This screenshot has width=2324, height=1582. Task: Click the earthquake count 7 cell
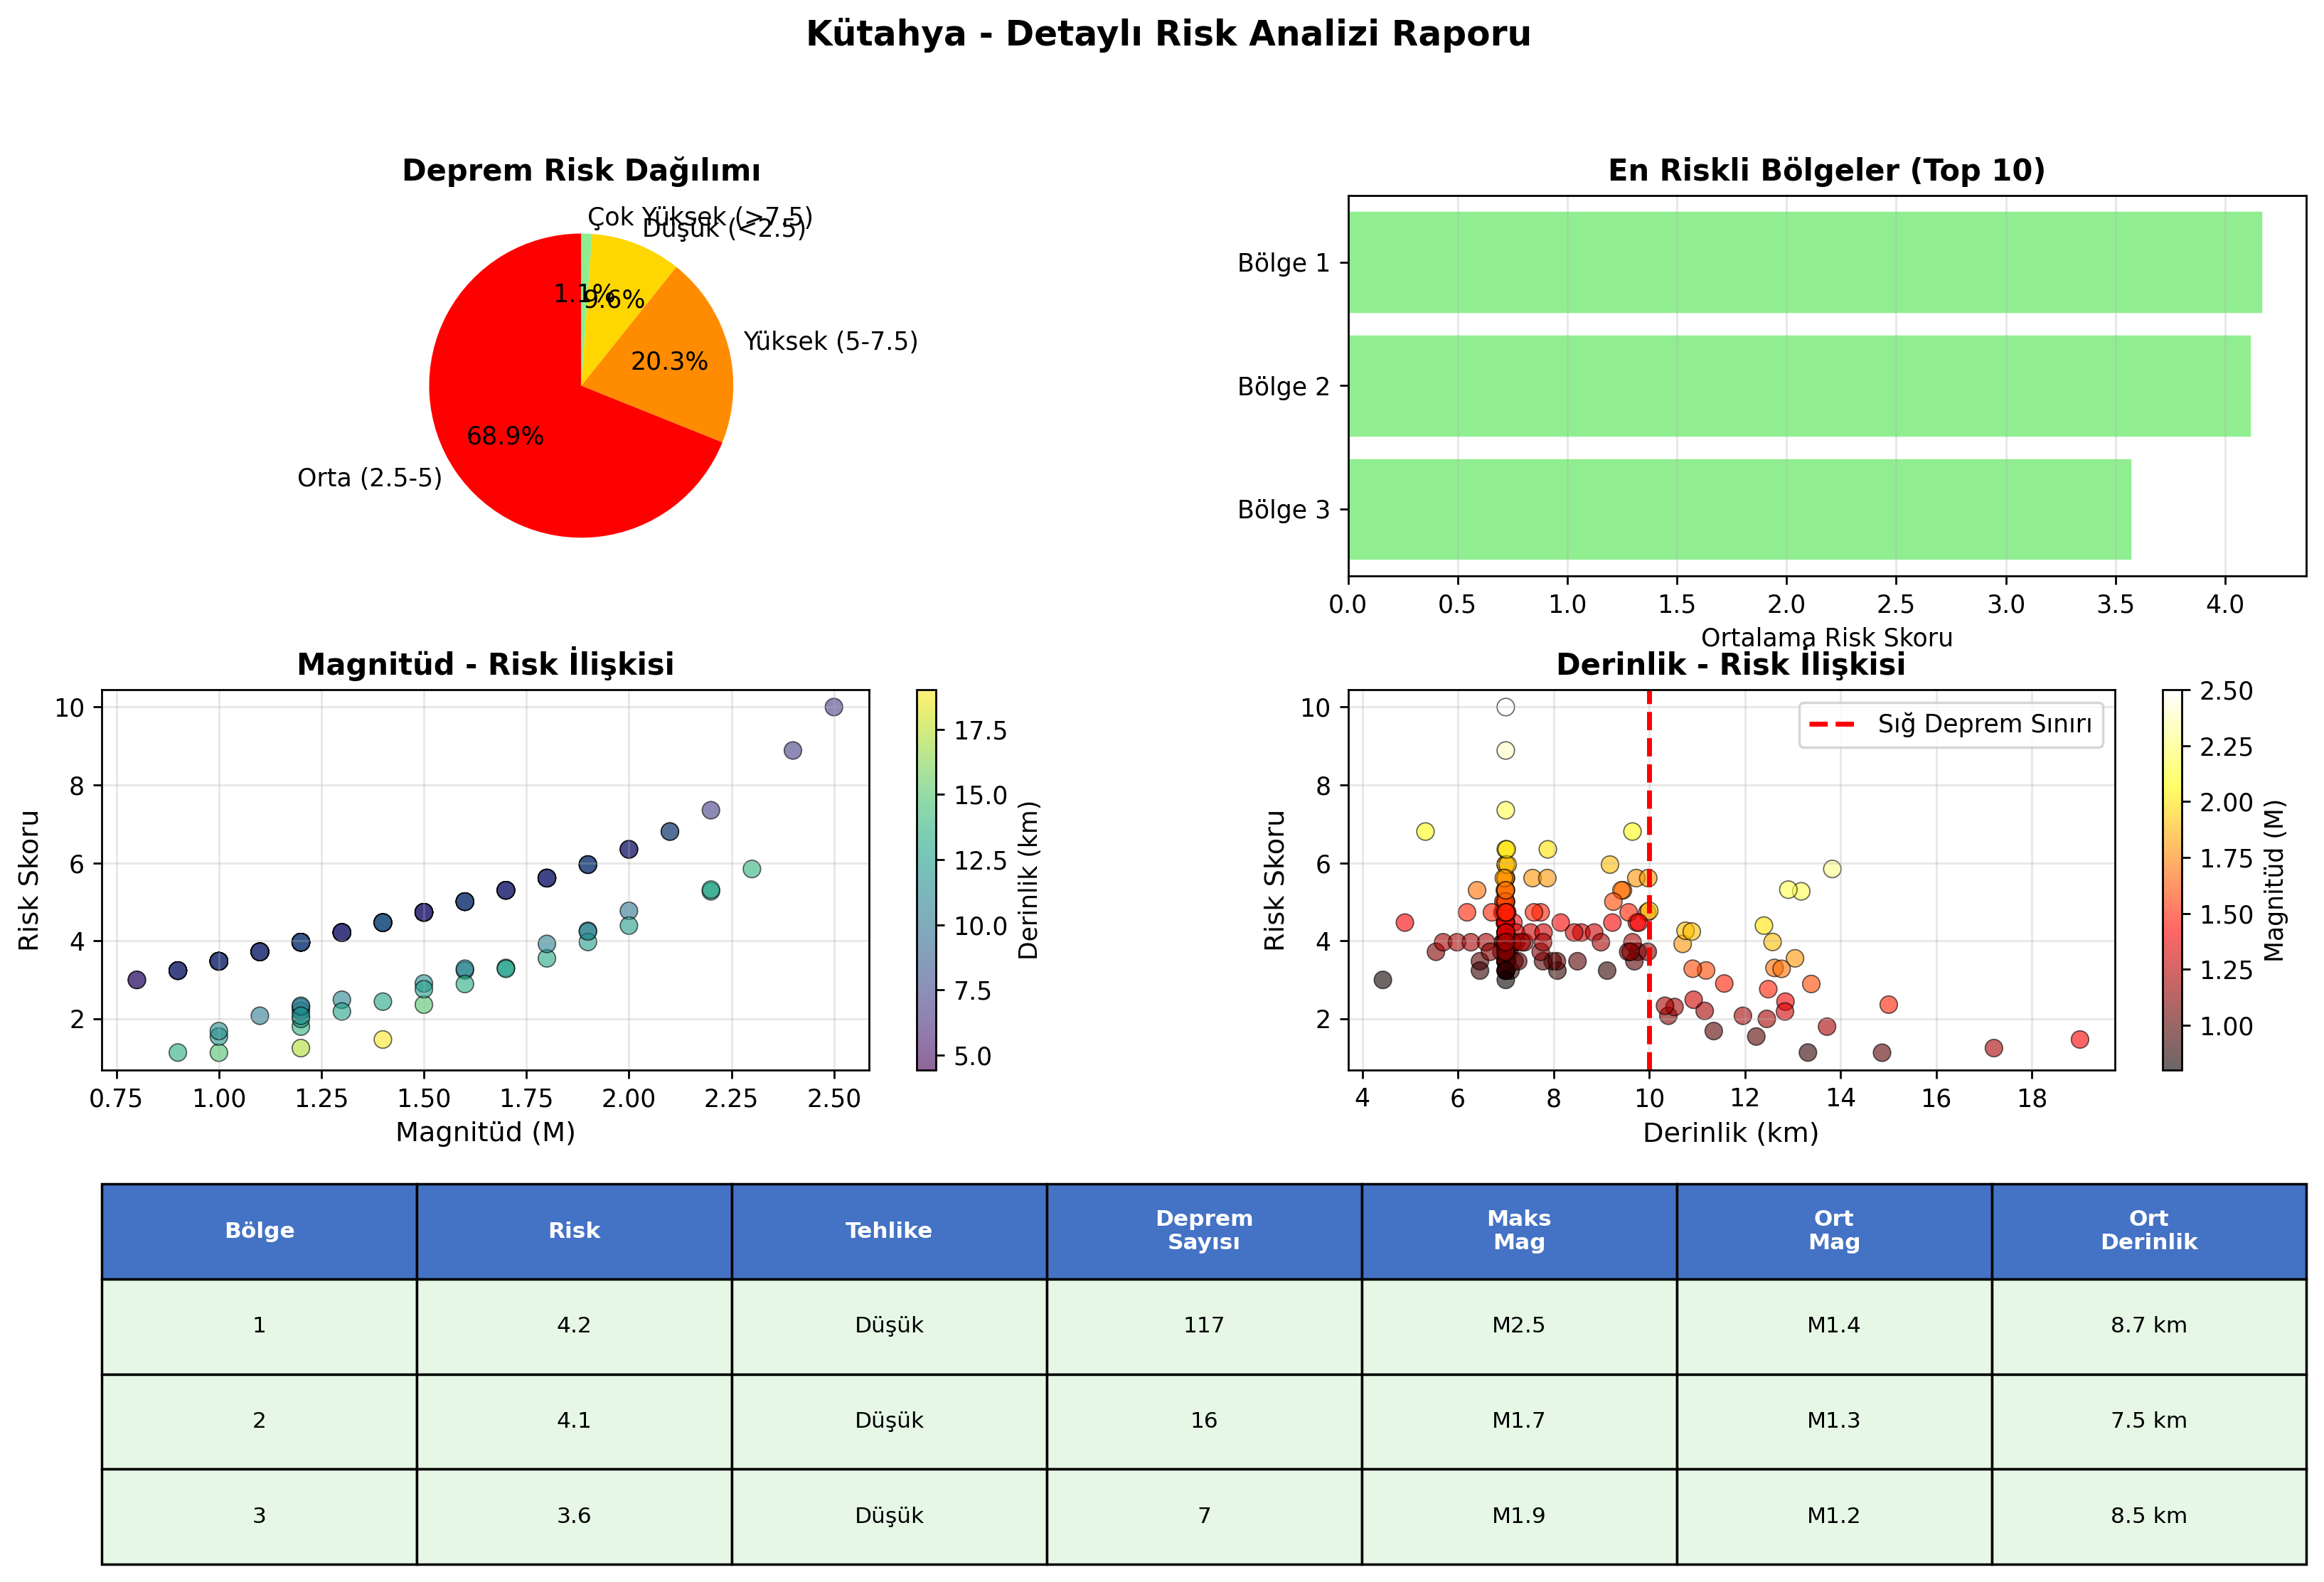coord(1204,1516)
